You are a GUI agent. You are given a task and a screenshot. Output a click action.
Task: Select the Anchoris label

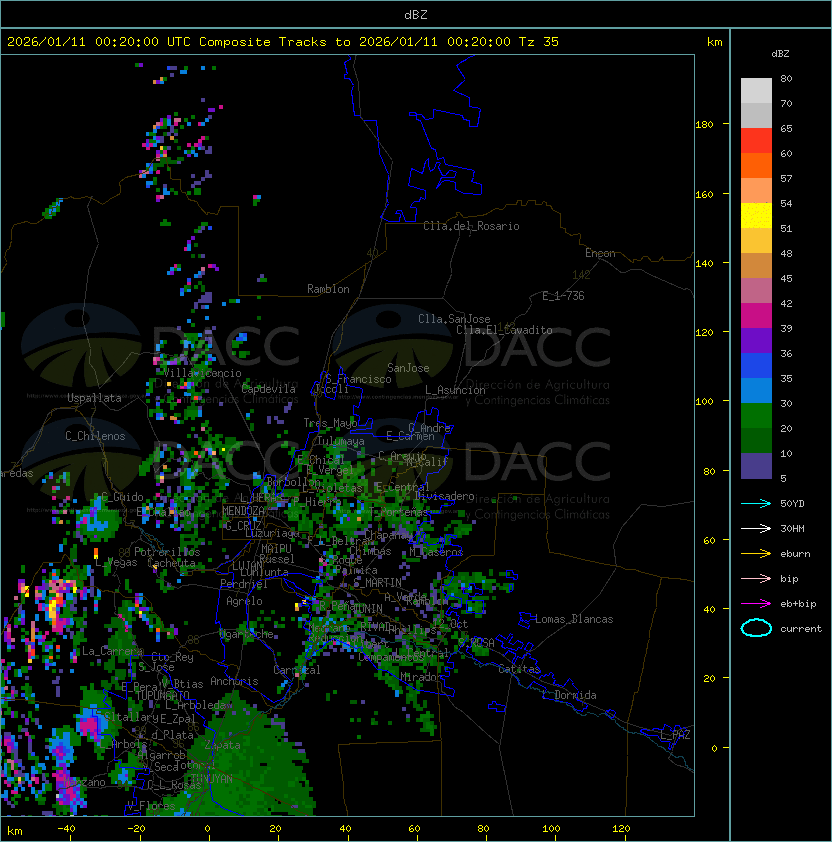point(234,681)
